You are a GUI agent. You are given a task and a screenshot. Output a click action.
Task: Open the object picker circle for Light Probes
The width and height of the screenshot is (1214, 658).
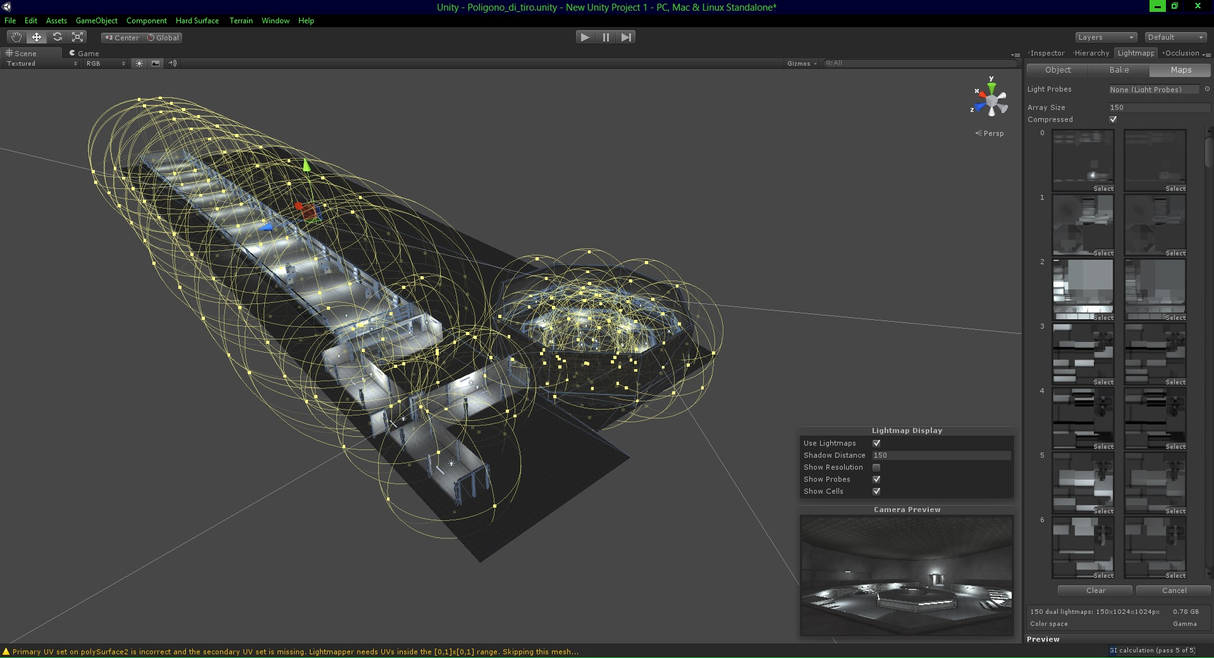tap(1207, 89)
